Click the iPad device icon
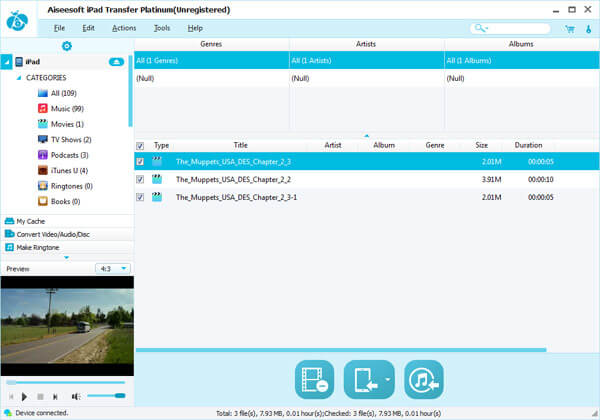The image size is (600, 420). tap(19, 62)
